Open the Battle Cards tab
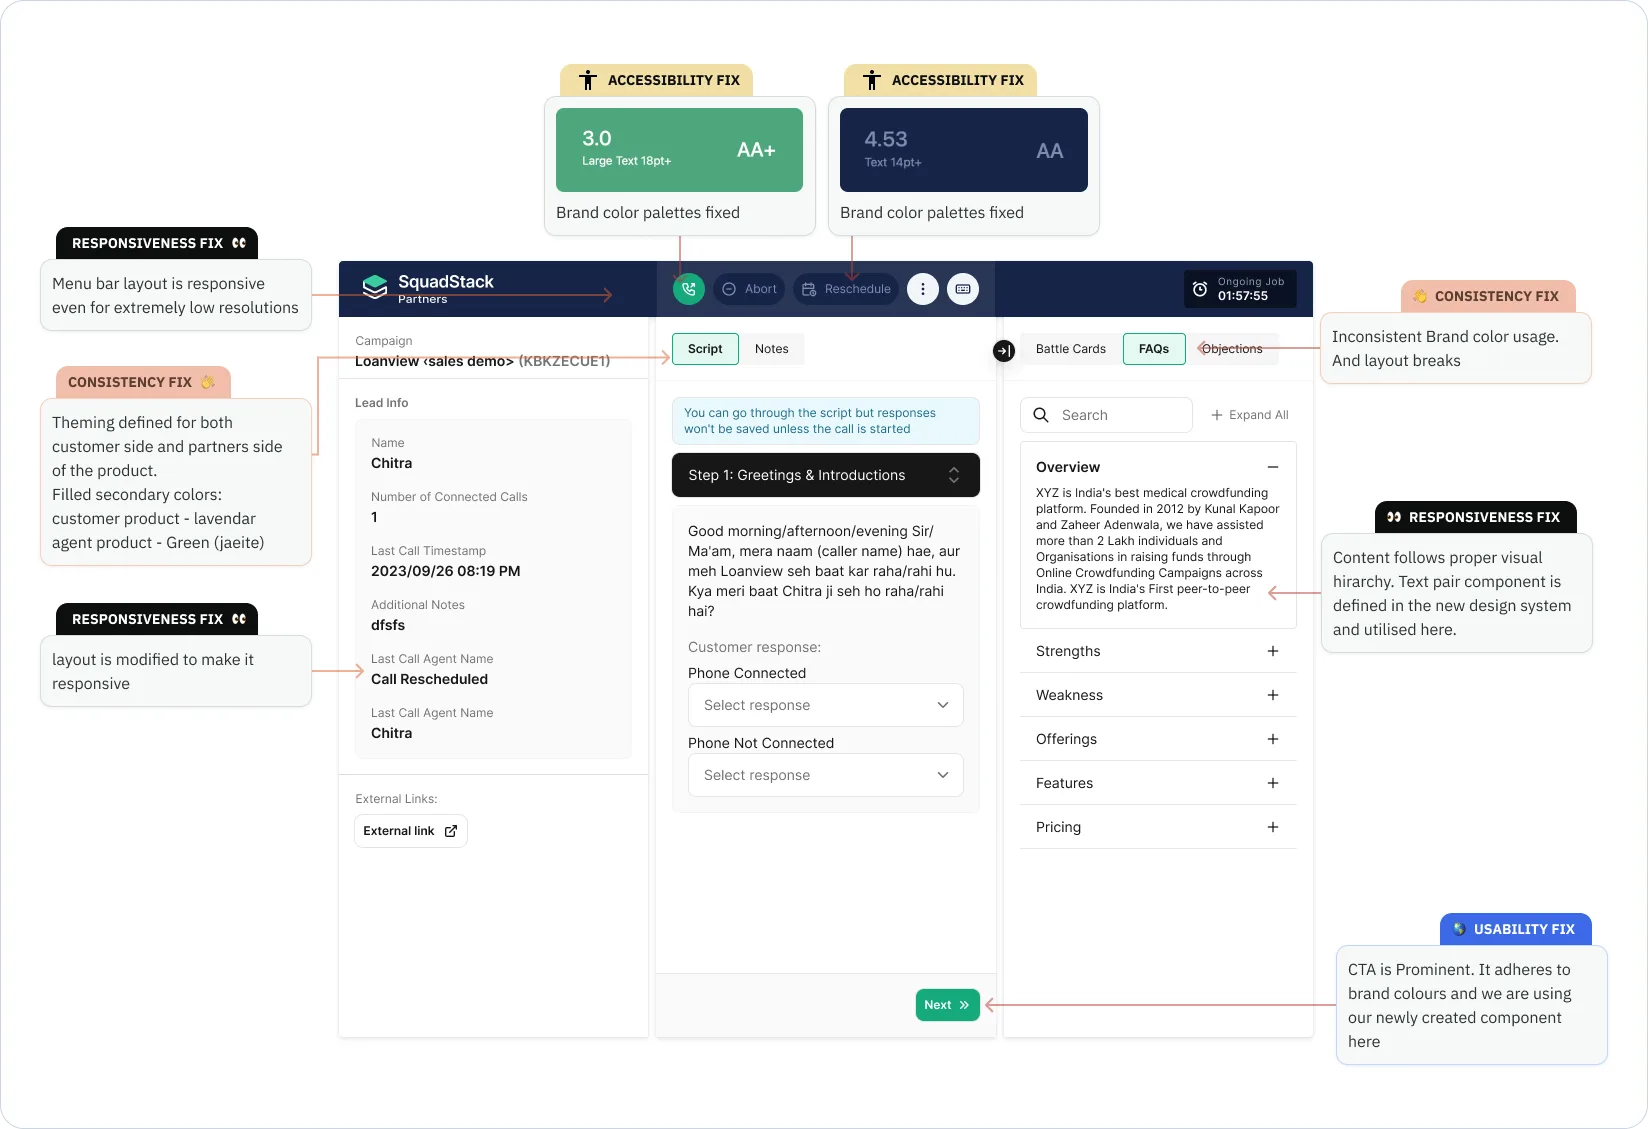 tap(1071, 349)
